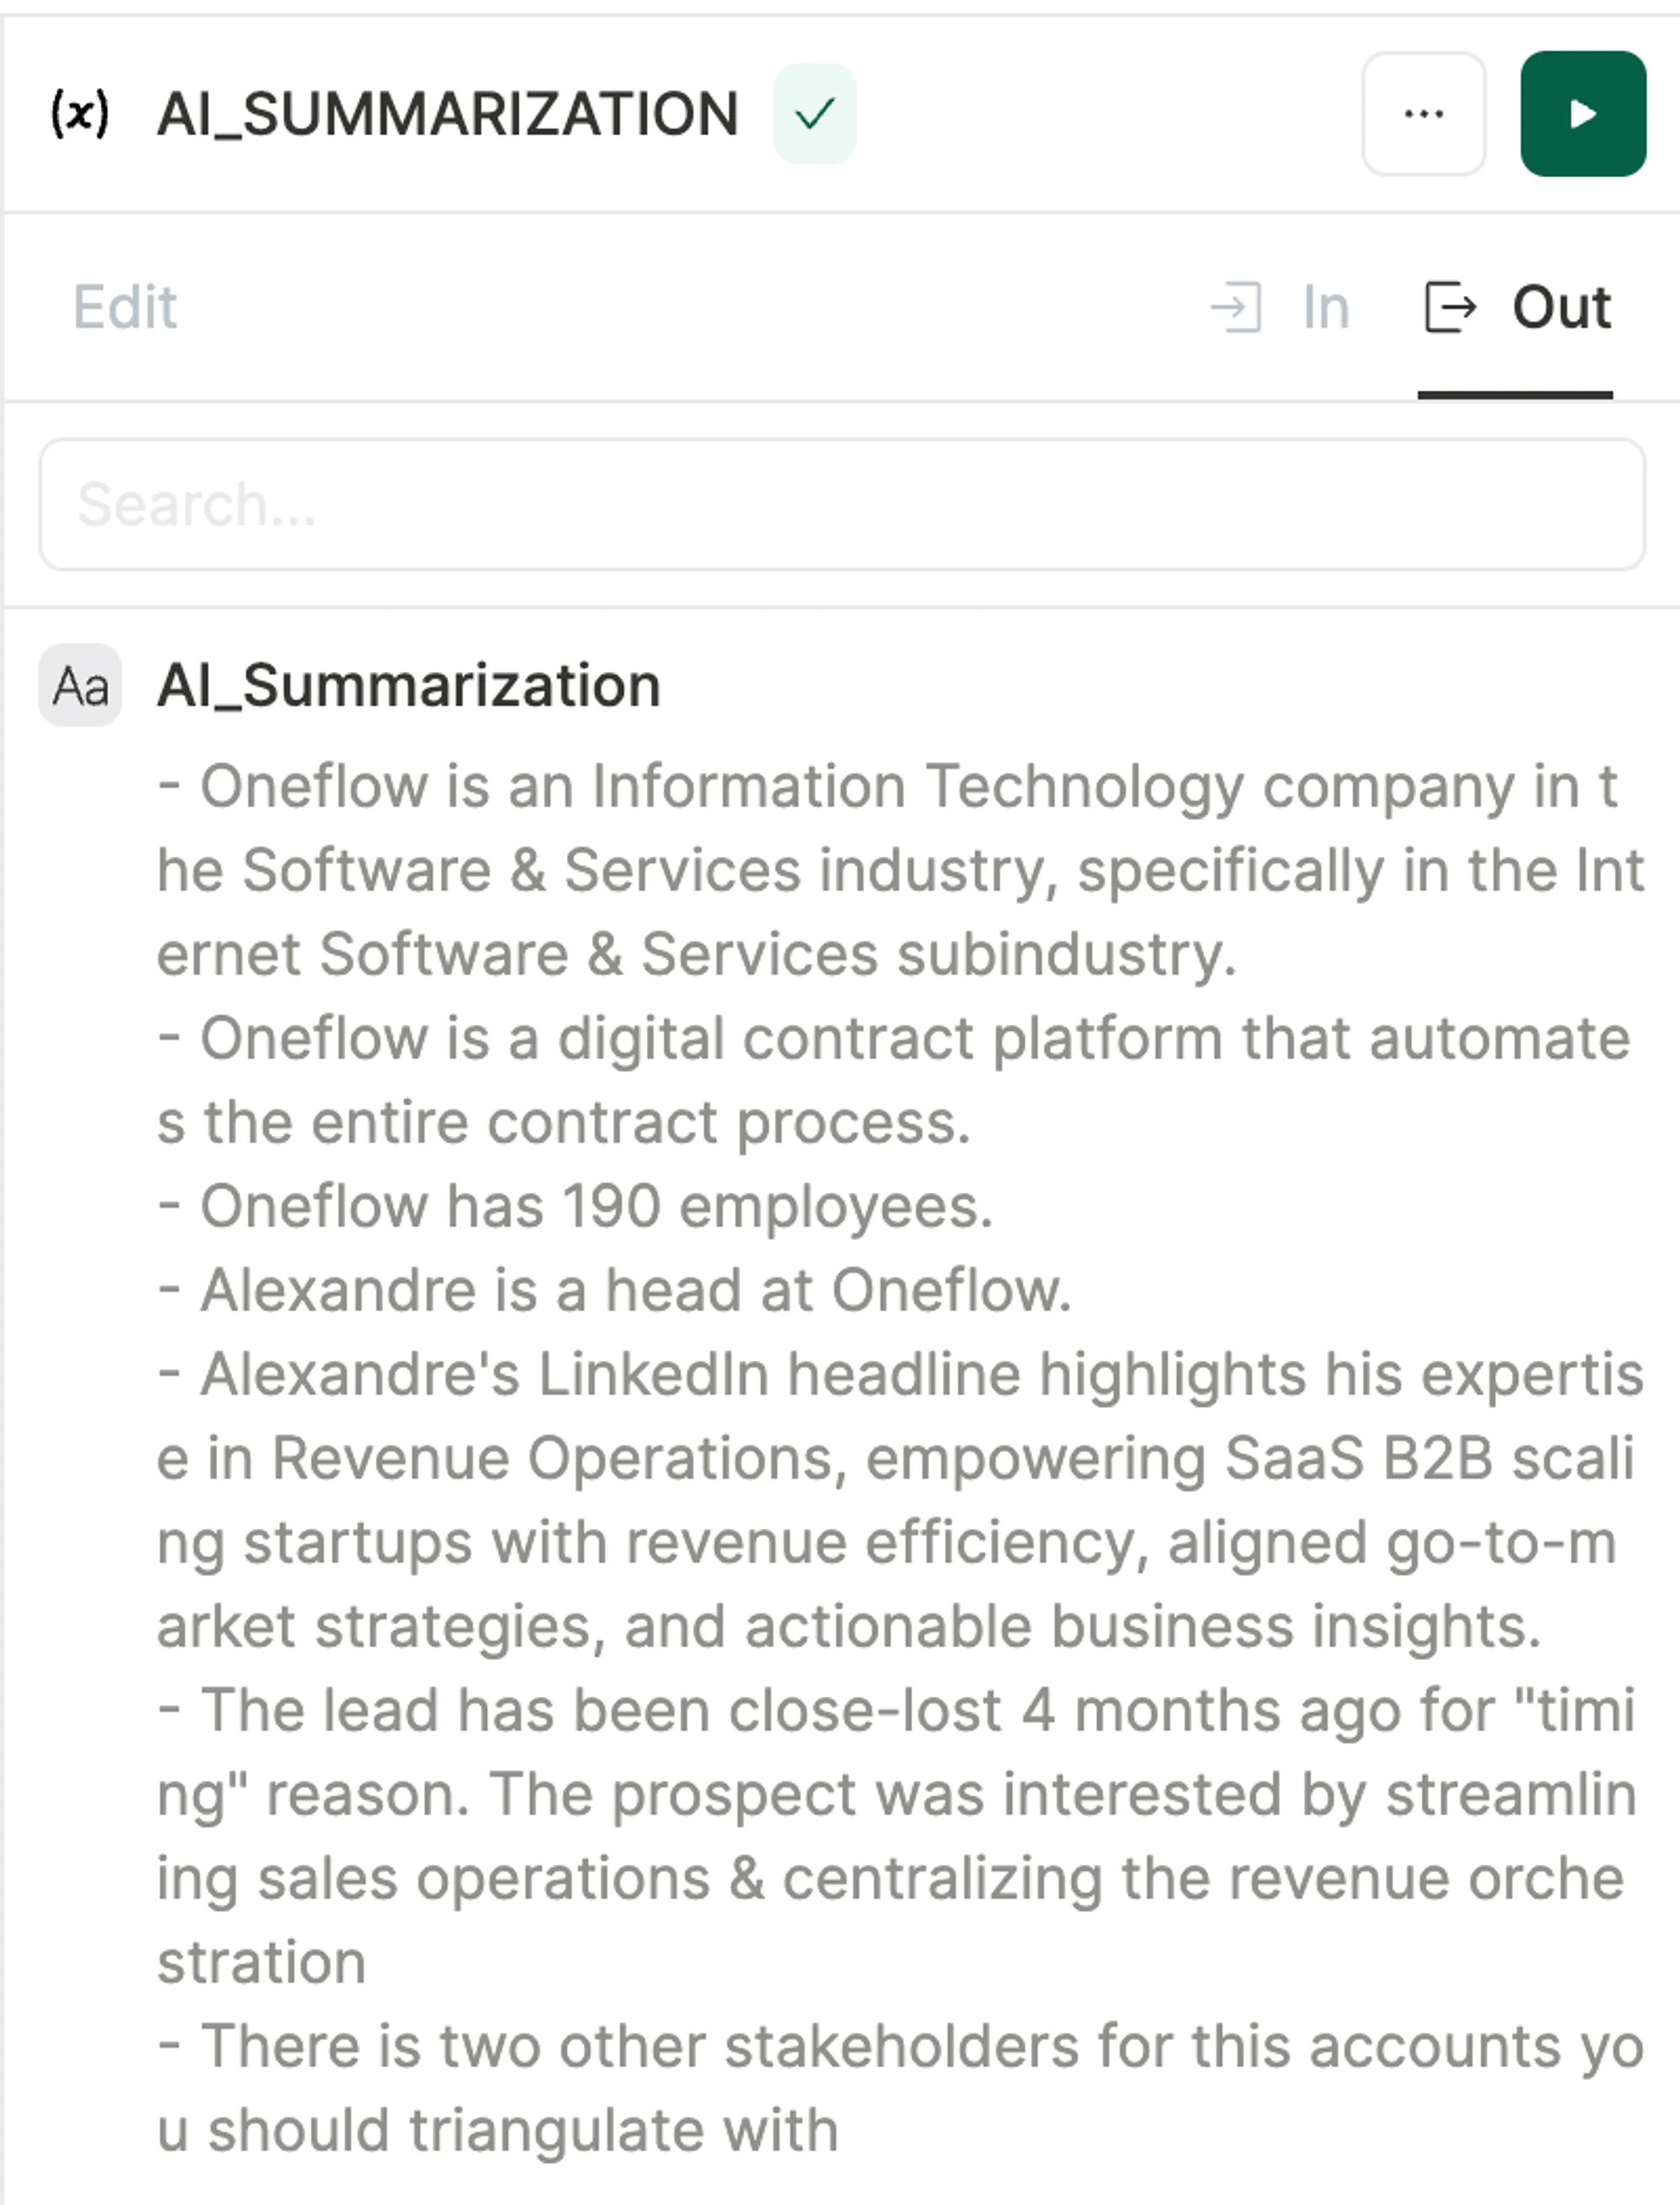Click the two other stakeholders bullet text
The height and width of the screenshot is (2205, 1680).
pyautogui.click(x=900, y=2088)
